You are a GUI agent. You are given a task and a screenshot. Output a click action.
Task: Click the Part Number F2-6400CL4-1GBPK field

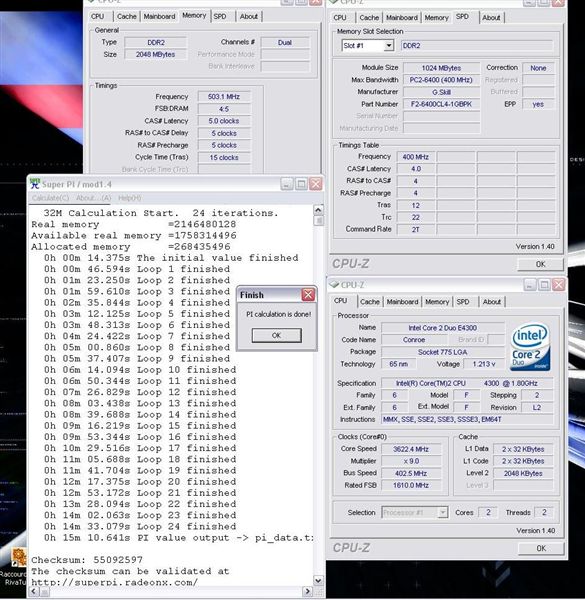[x=441, y=104]
